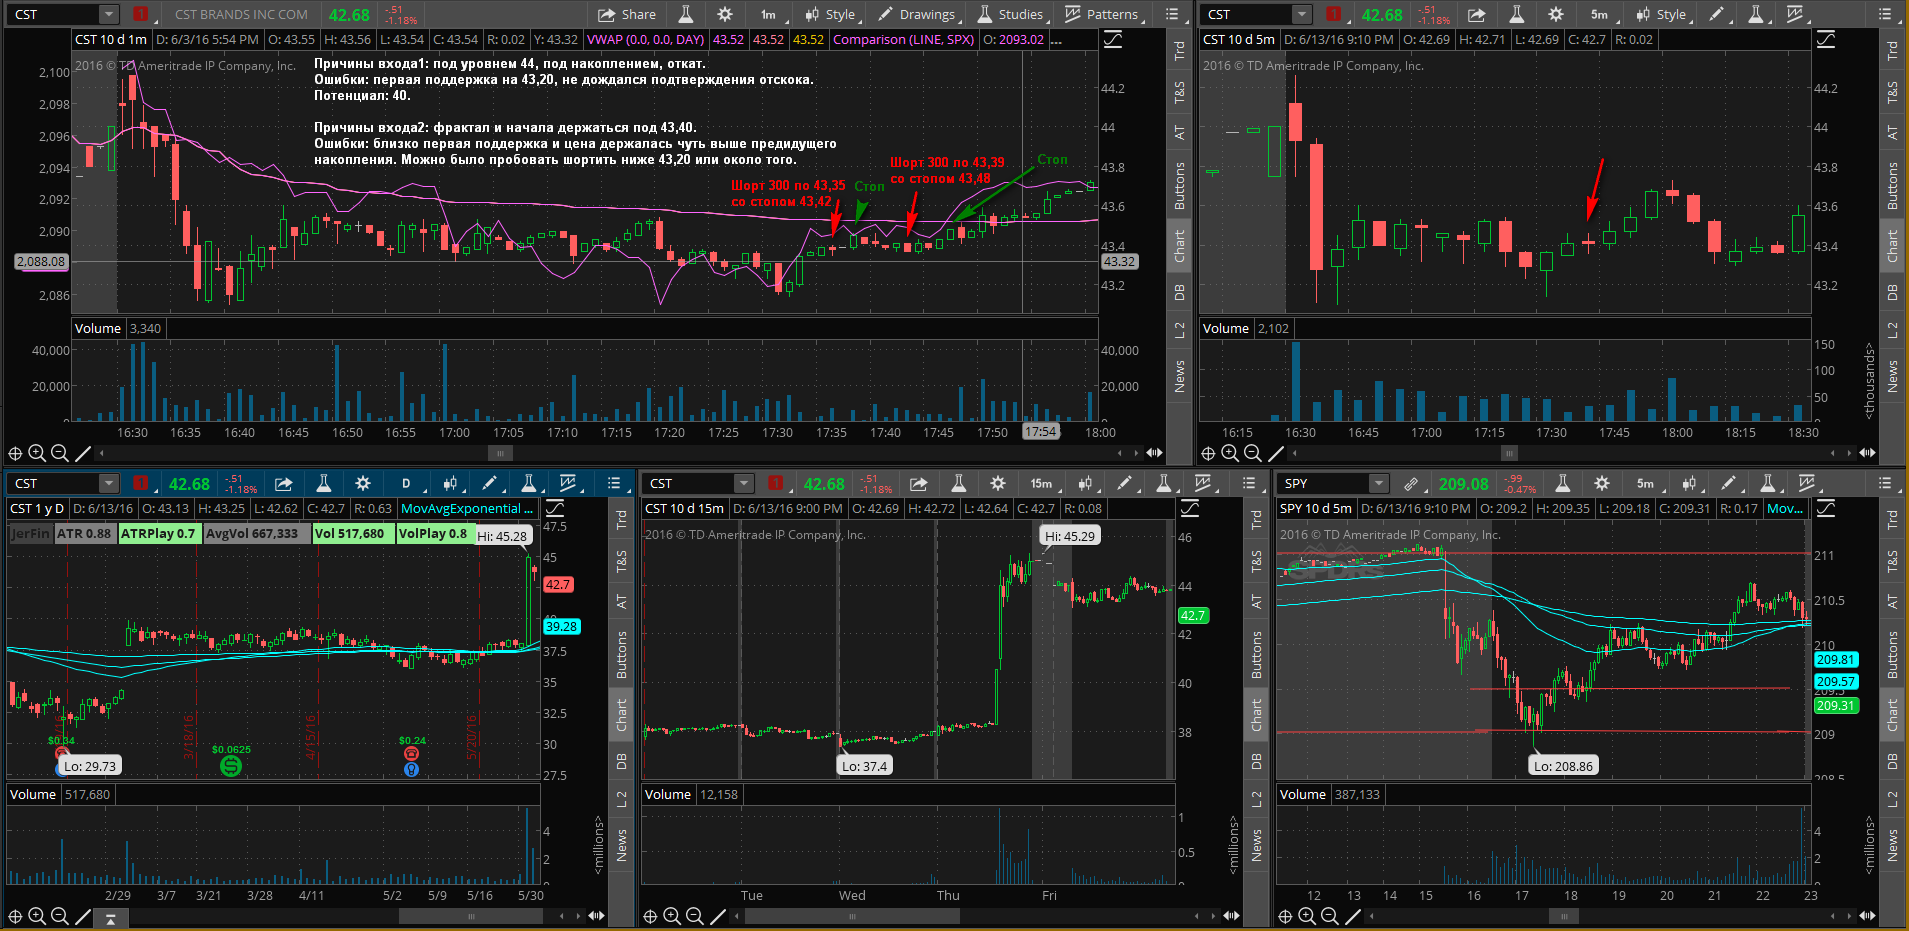The image size is (1909, 931).
Task: Open share icon in bottom-left CST daily chart
Action: coord(284,483)
